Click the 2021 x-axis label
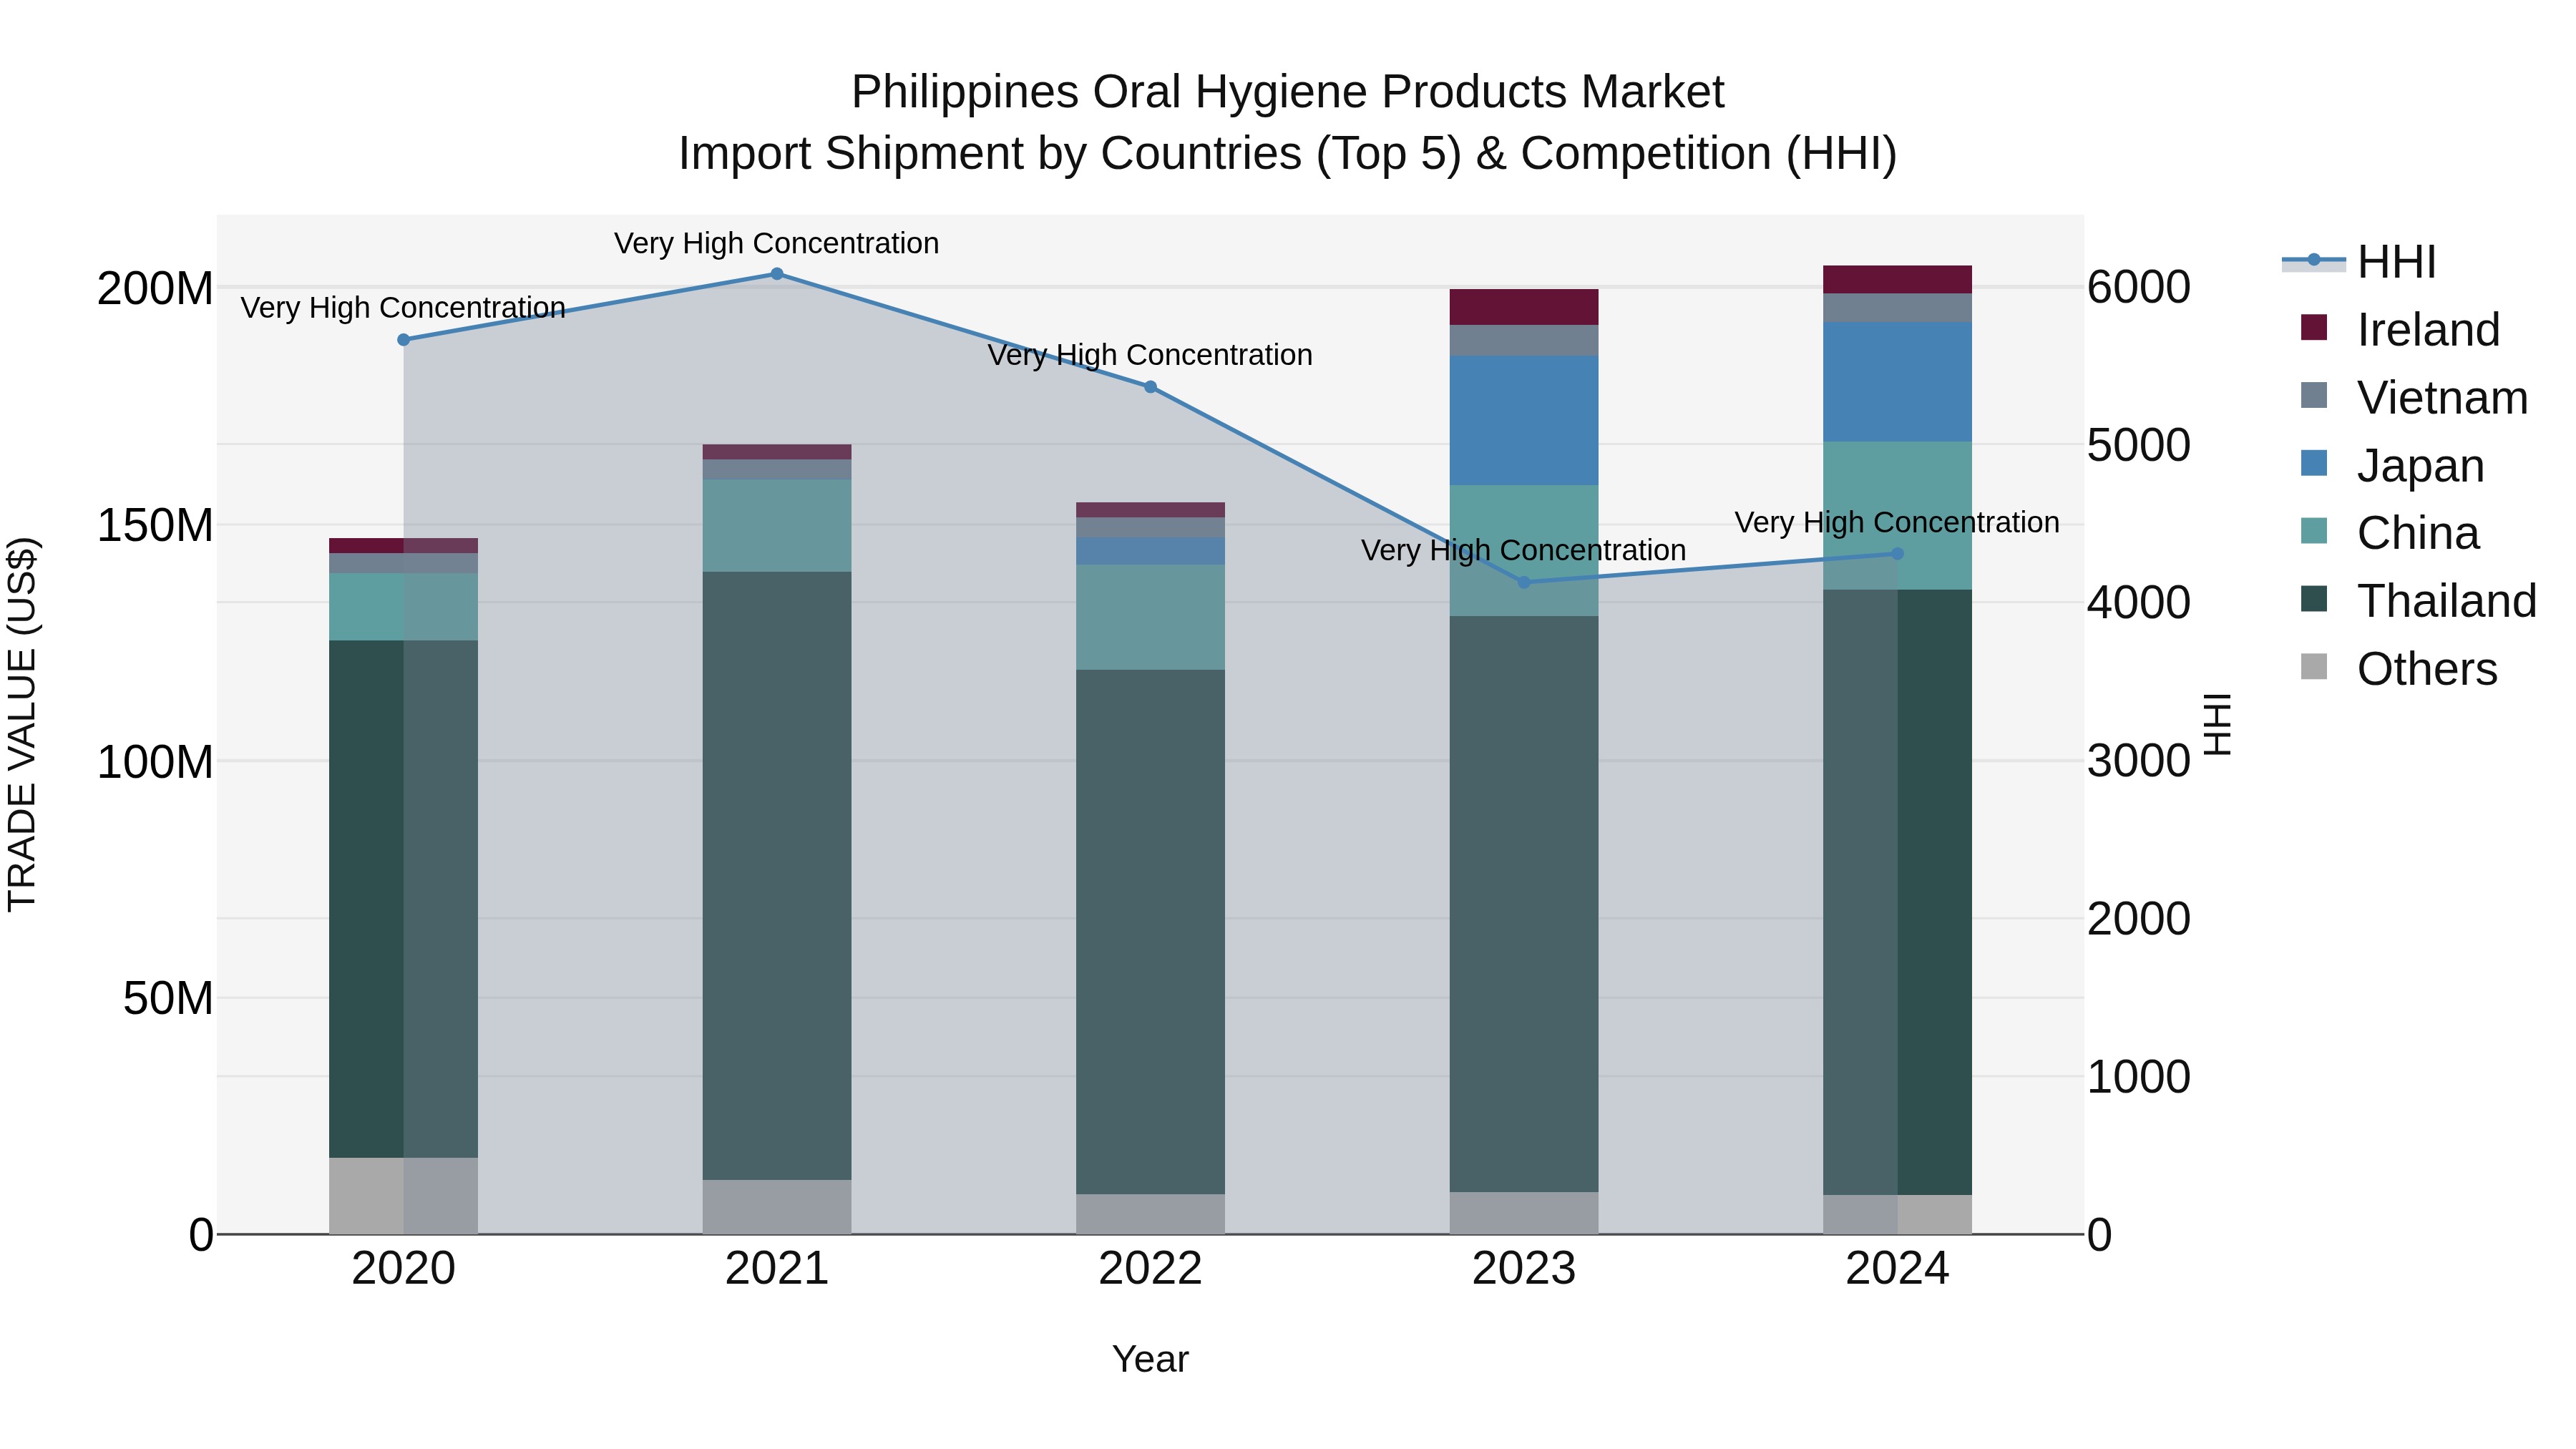The height and width of the screenshot is (1449, 2576). pyautogui.click(x=777, y=1269)
